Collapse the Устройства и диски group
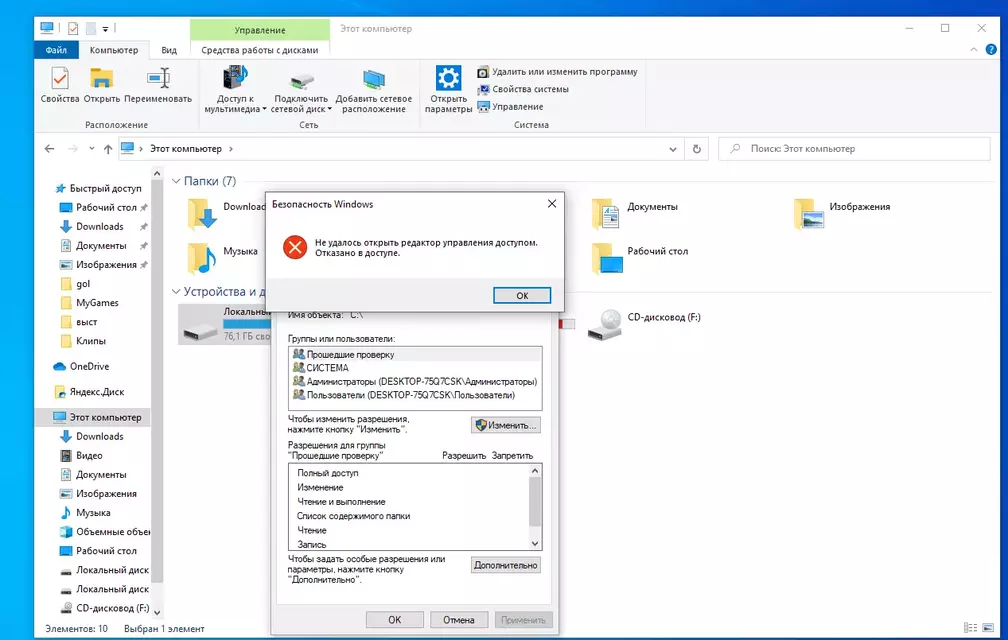Viewport: 1008px width, 640px height. tap(176, 292)
